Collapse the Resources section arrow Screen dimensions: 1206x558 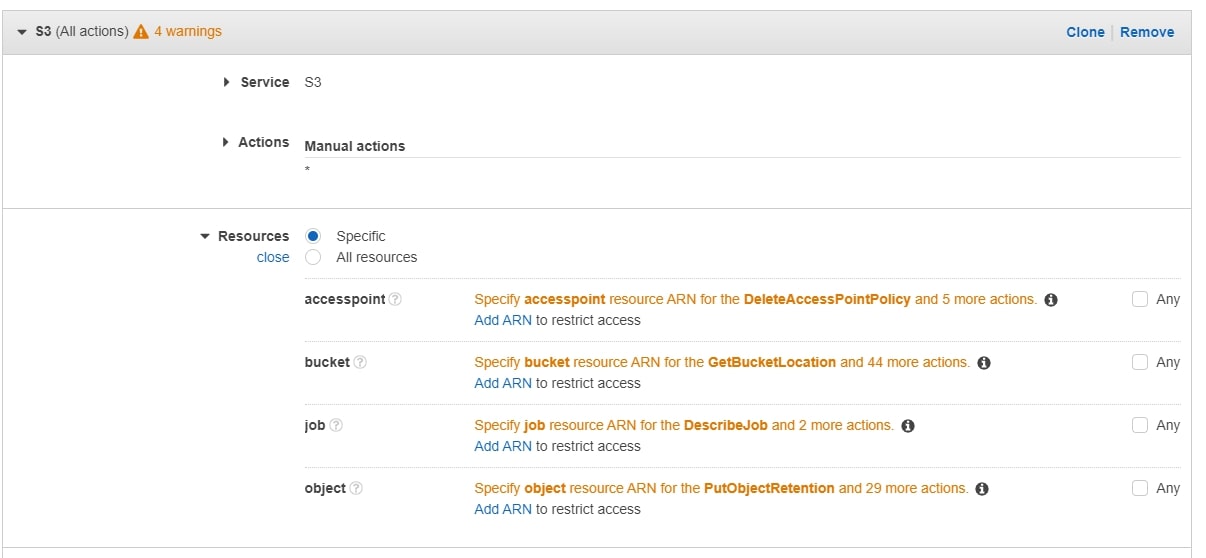coord(205,236)
